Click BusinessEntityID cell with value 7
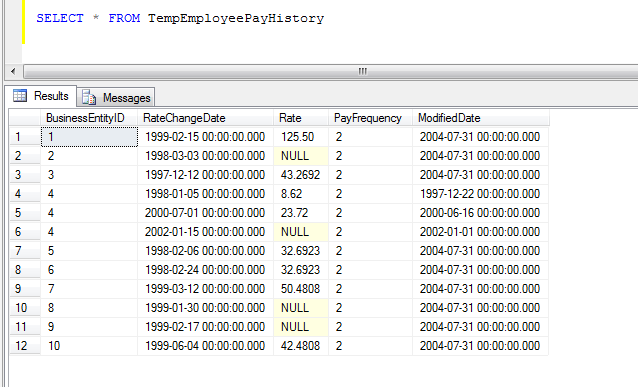The height and width of the screenshot is (387, 638). (x=89, y=289)
